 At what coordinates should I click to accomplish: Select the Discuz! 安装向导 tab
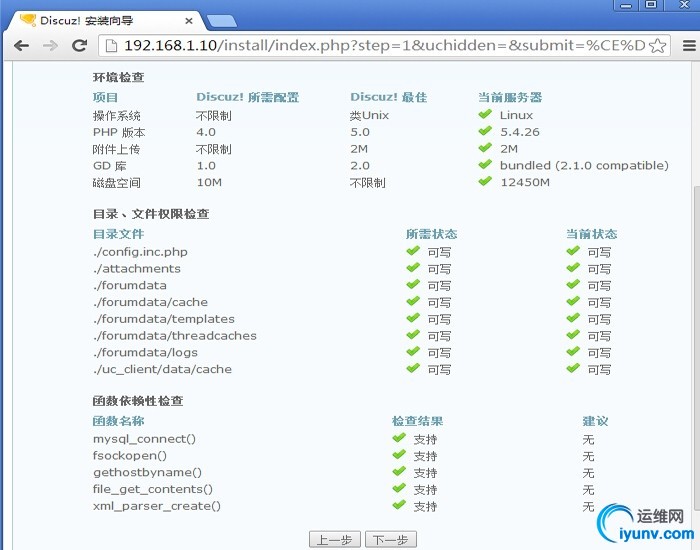(105, 21)
